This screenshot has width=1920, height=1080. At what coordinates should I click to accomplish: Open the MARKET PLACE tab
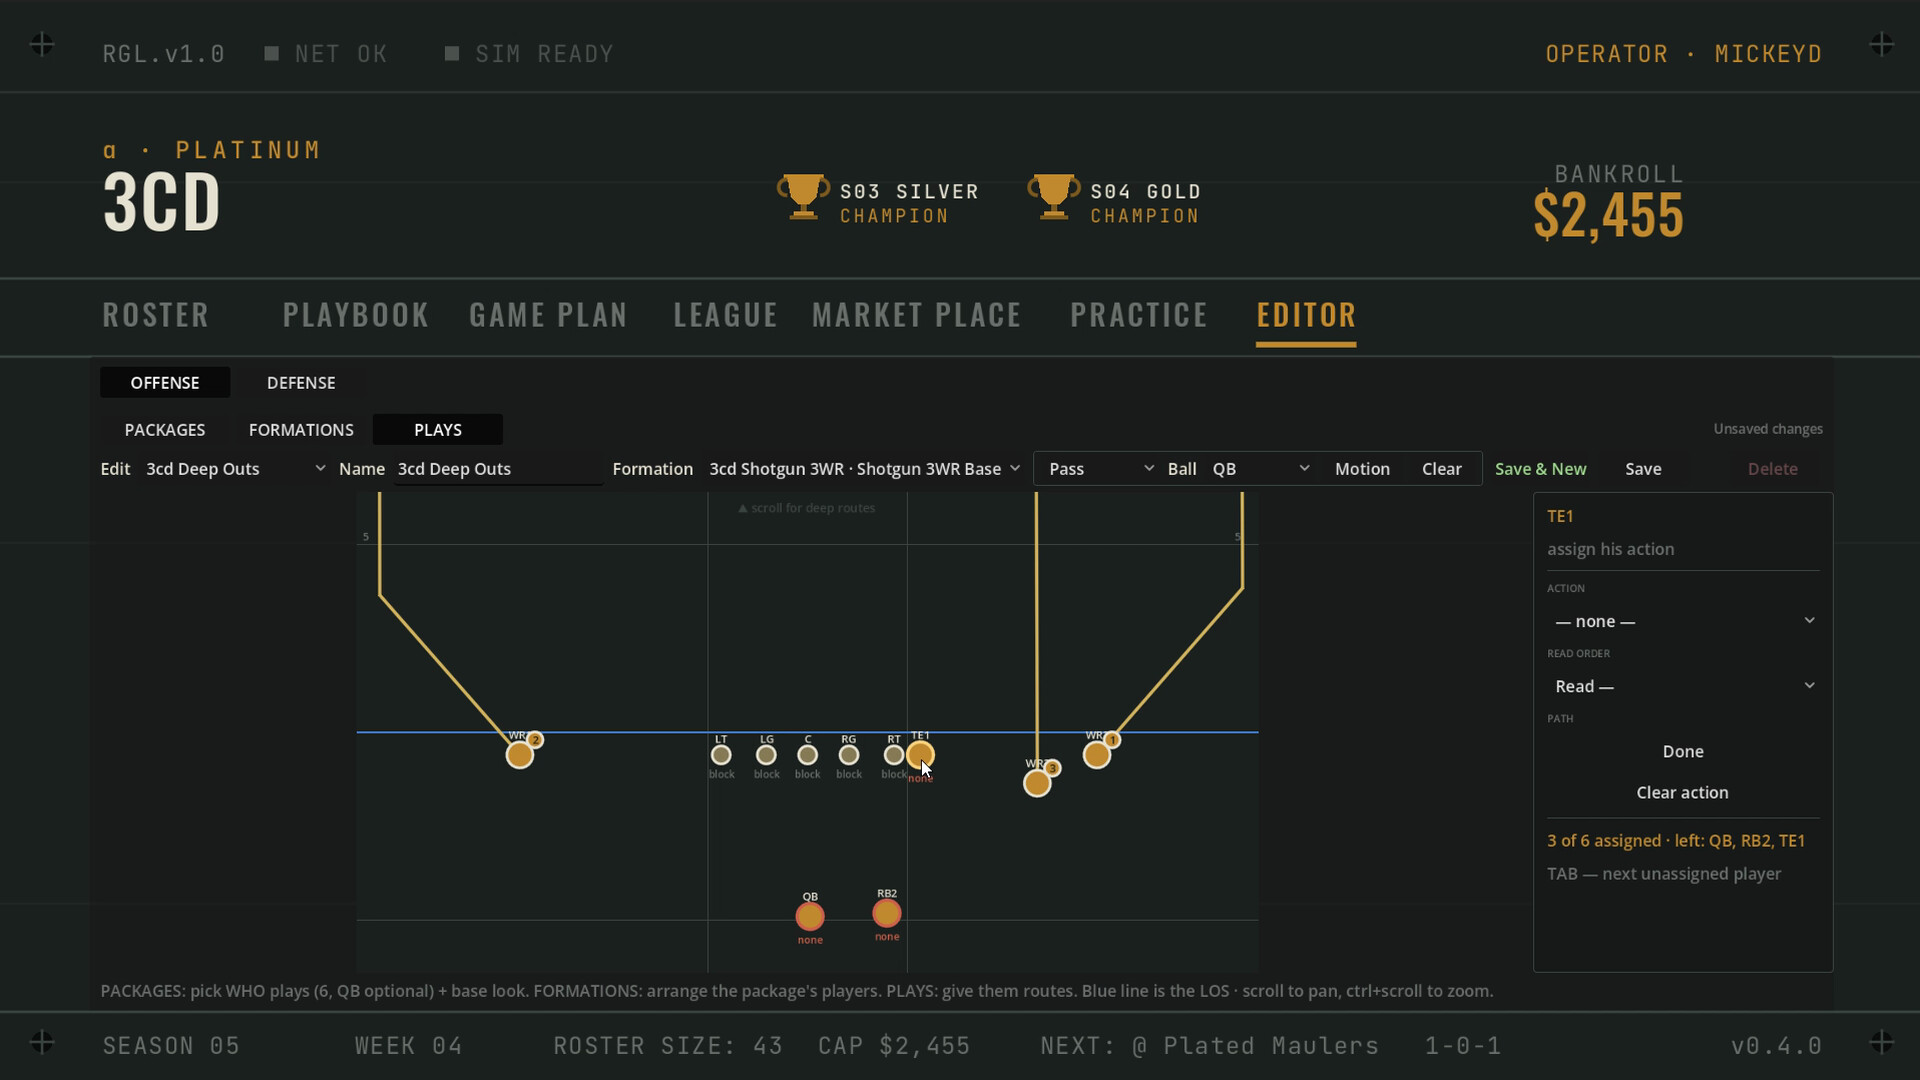[916, 315]
